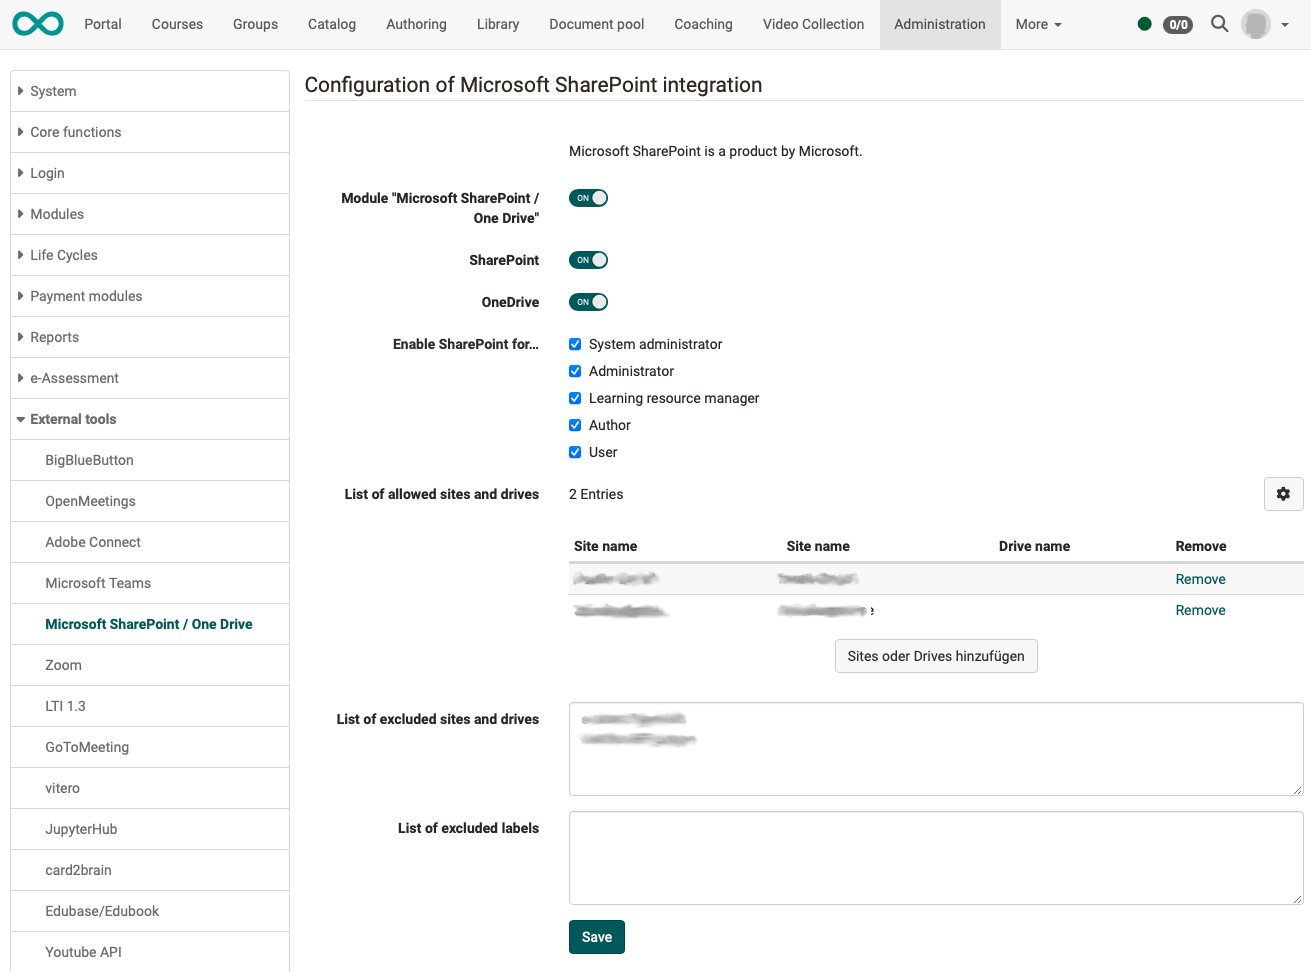
Task: Click in List of excluded sites textarea
Action: click(936, 749)
